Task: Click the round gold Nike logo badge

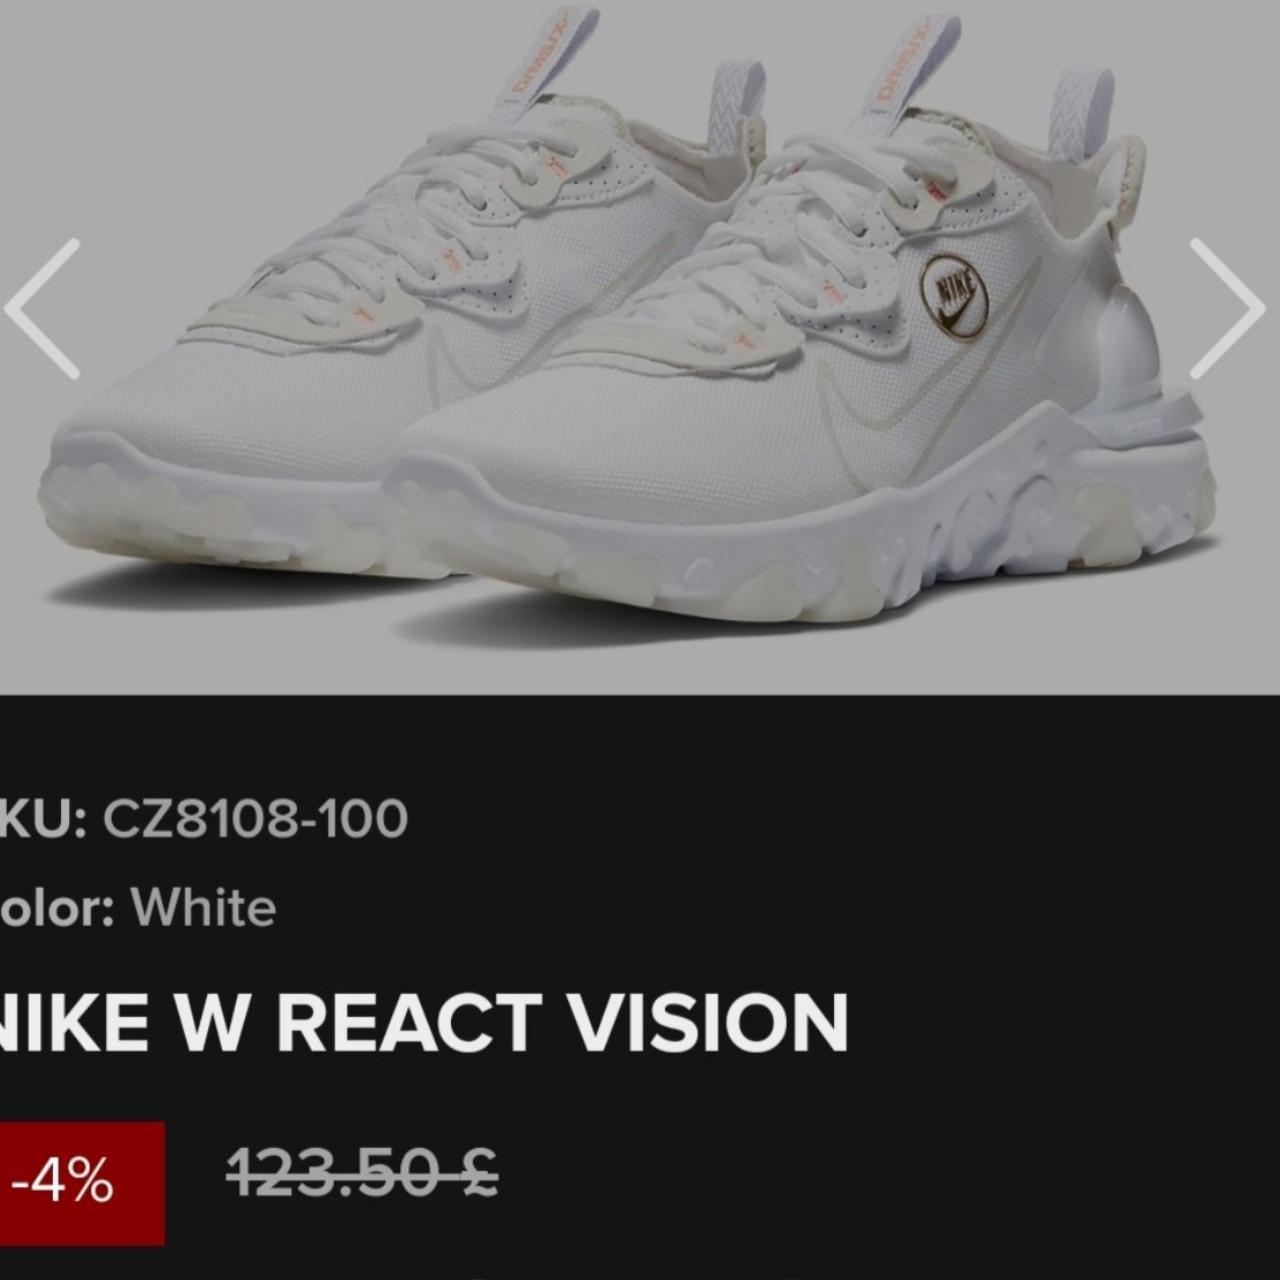Action: click(x=954, y=296)
